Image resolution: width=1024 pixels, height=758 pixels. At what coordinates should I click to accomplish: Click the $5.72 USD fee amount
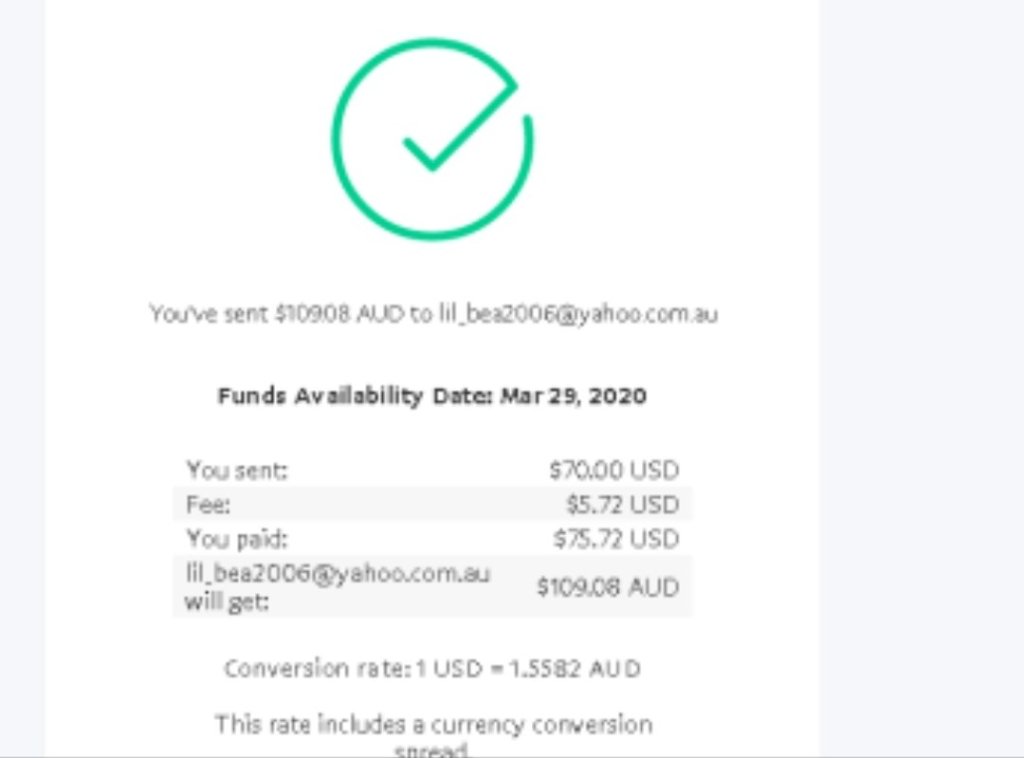[x=621, y=504]
